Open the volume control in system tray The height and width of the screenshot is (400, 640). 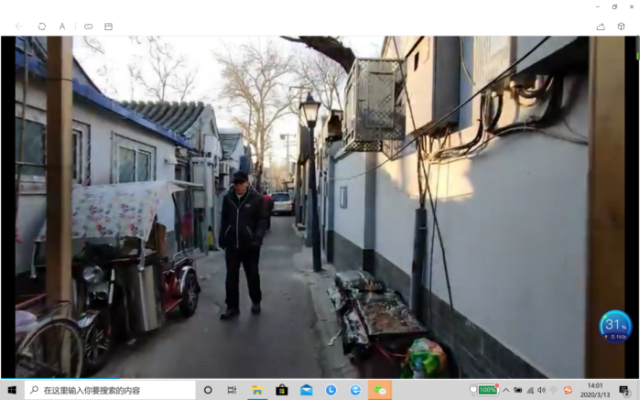[541, 390]
